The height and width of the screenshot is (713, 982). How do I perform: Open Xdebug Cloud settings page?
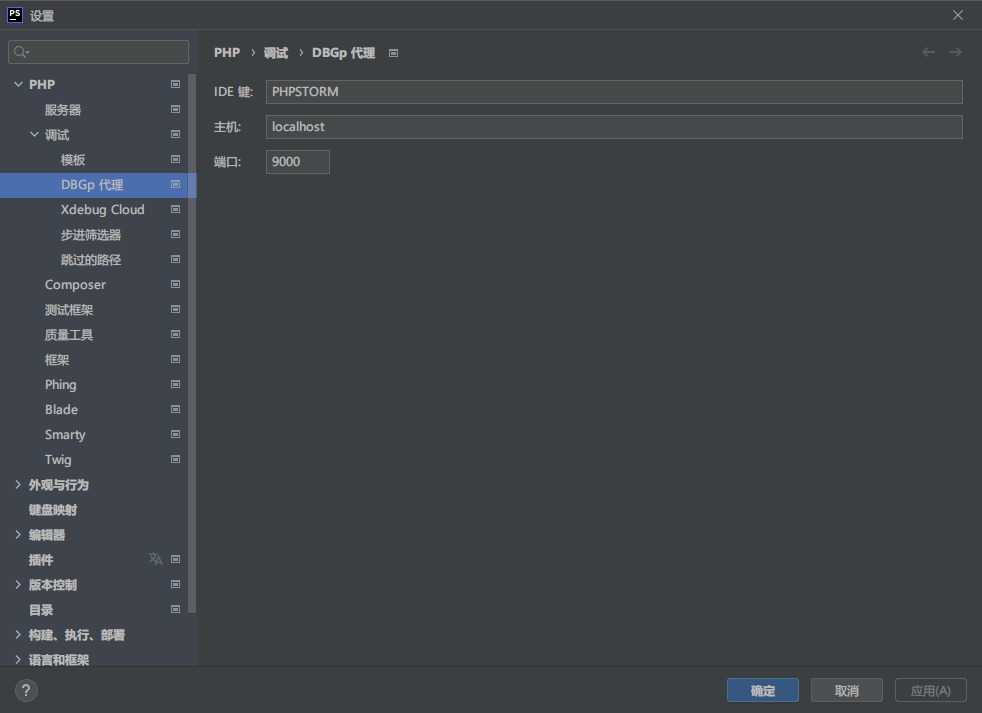point(103,209)
